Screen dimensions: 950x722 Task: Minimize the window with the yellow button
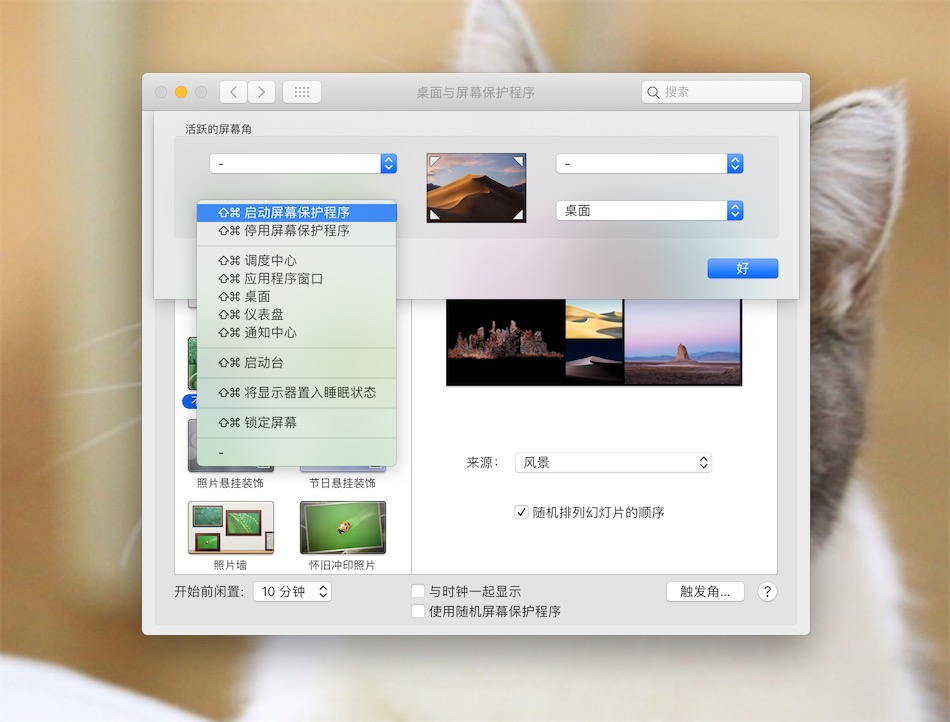[x=181, y=92]
